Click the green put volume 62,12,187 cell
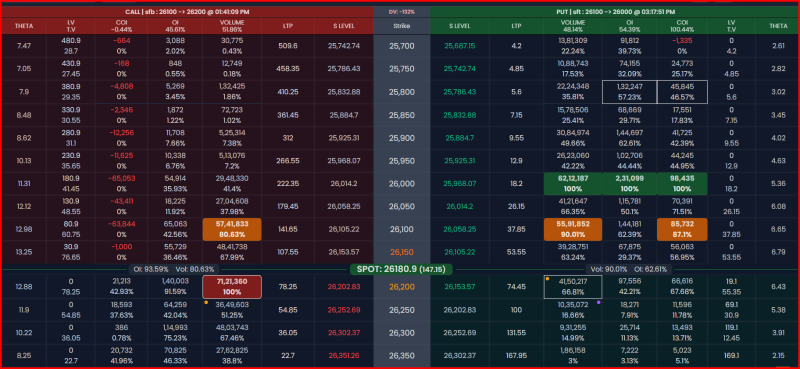Viewport: 800px width, 369px height. [x=573, y=183]
